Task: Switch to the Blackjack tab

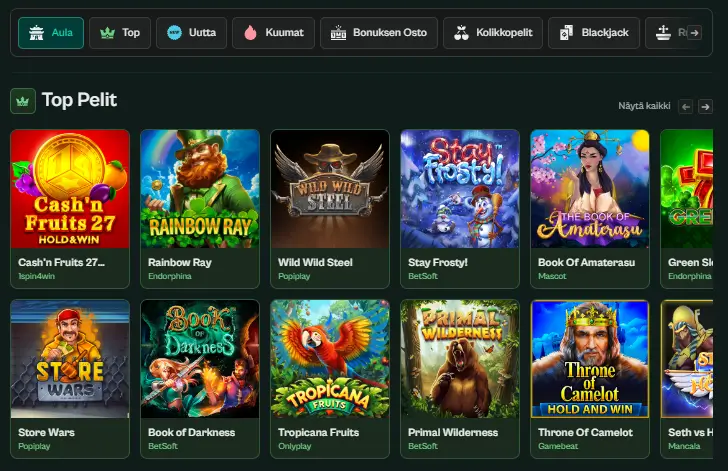Action: click(594, 33)
